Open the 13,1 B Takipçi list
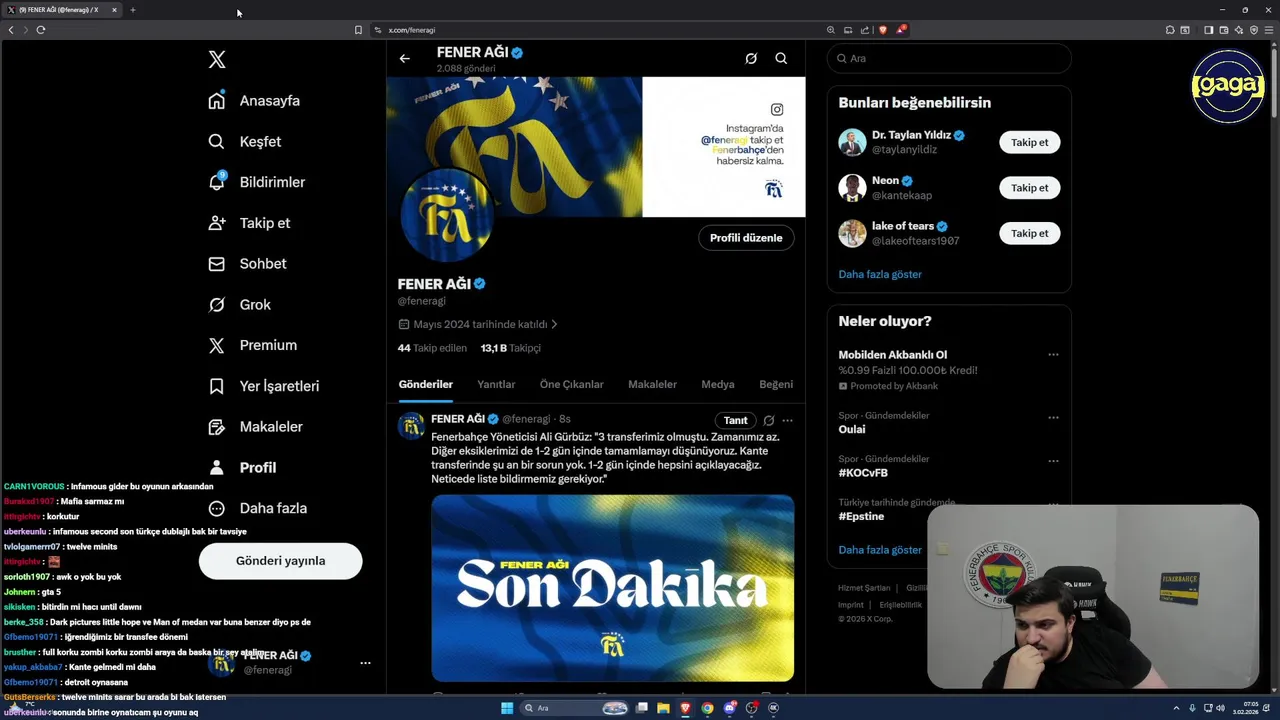Screen dimensions: 1280x720 [x=510, y=348]
